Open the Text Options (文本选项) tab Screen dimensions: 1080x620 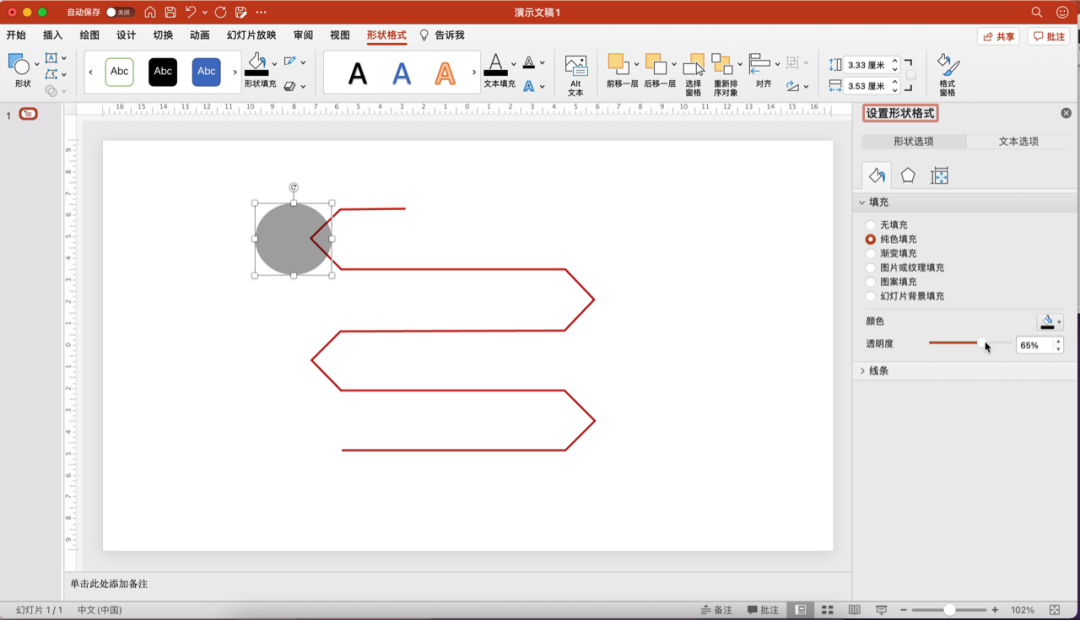tap(1018, 142)
